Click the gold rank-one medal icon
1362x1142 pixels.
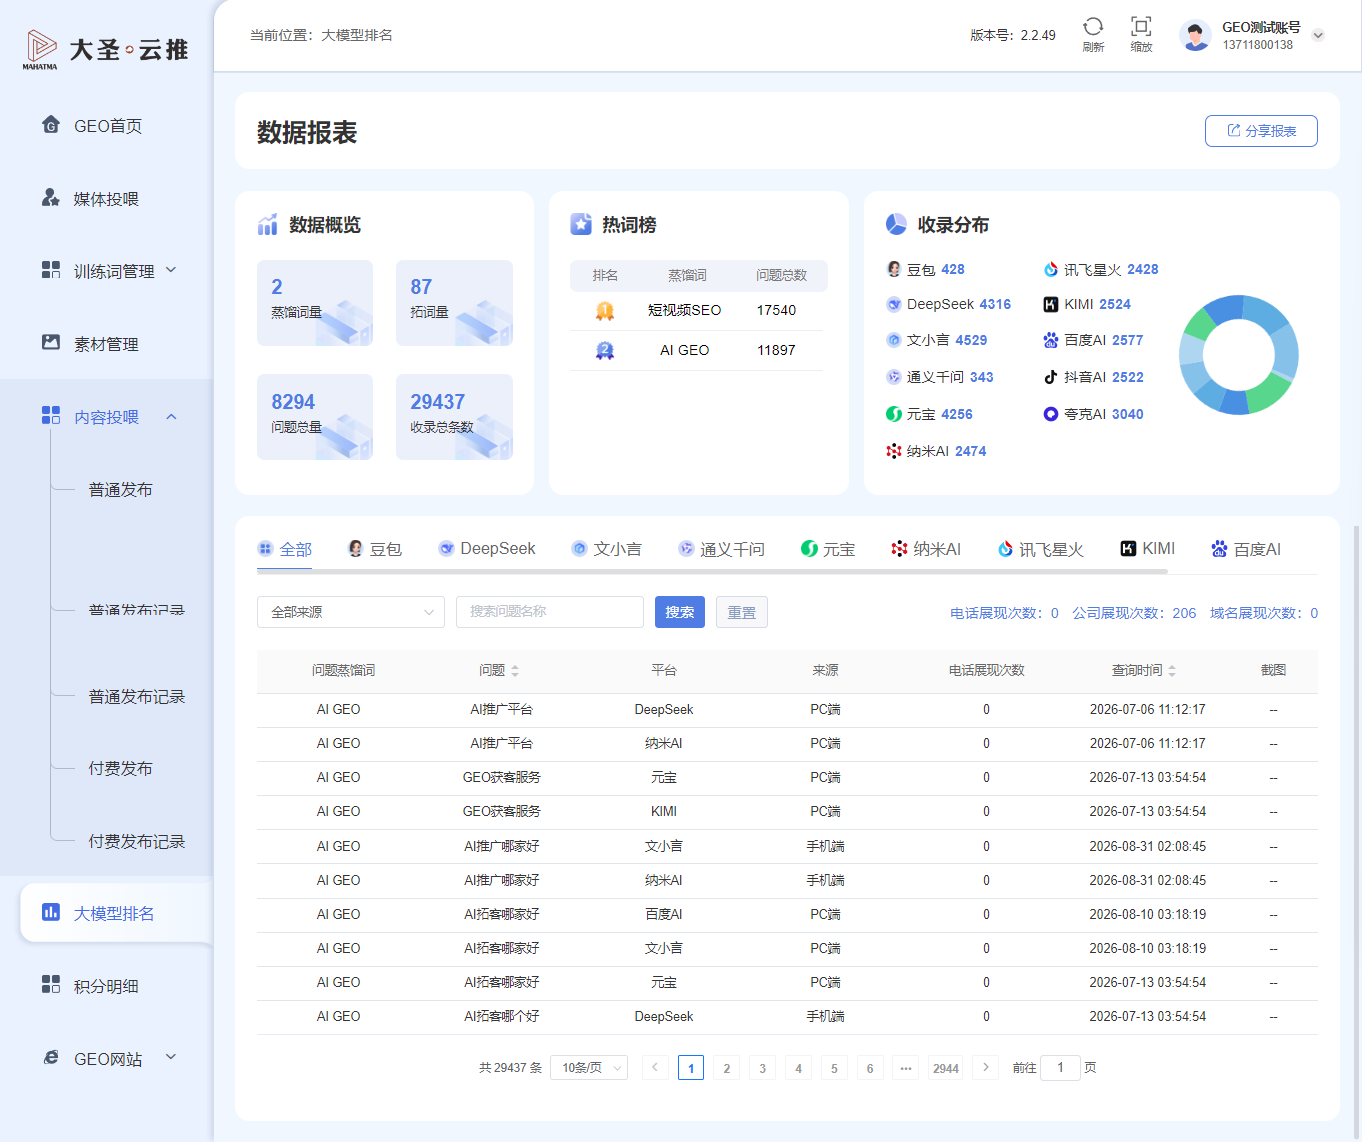click(605, 311)
